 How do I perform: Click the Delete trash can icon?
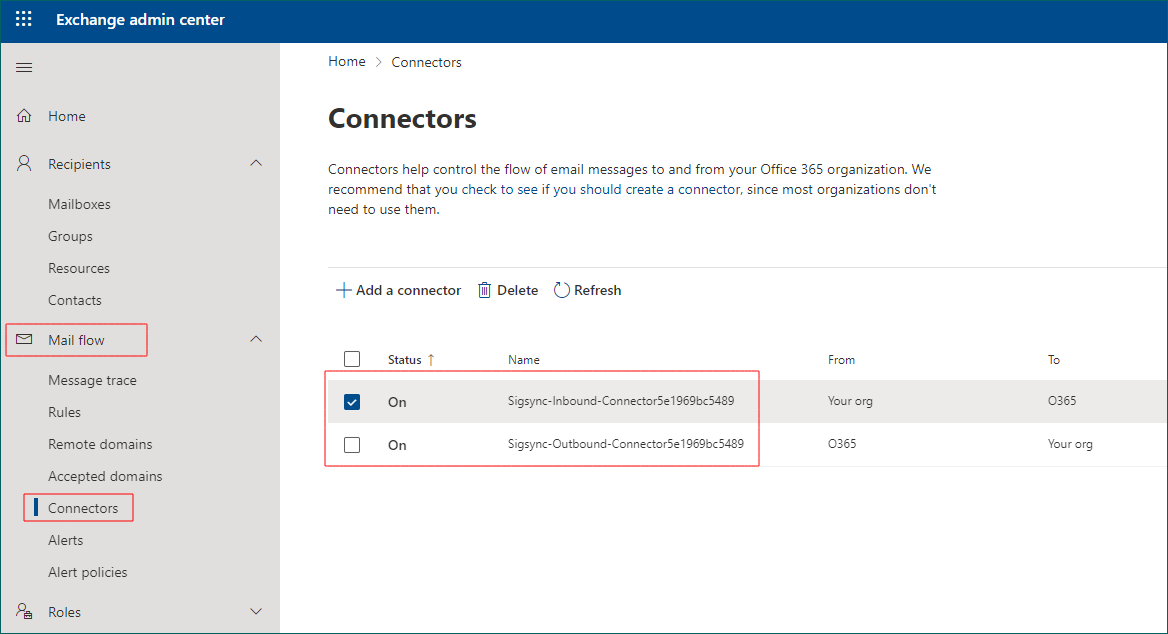tap(485, 290)
